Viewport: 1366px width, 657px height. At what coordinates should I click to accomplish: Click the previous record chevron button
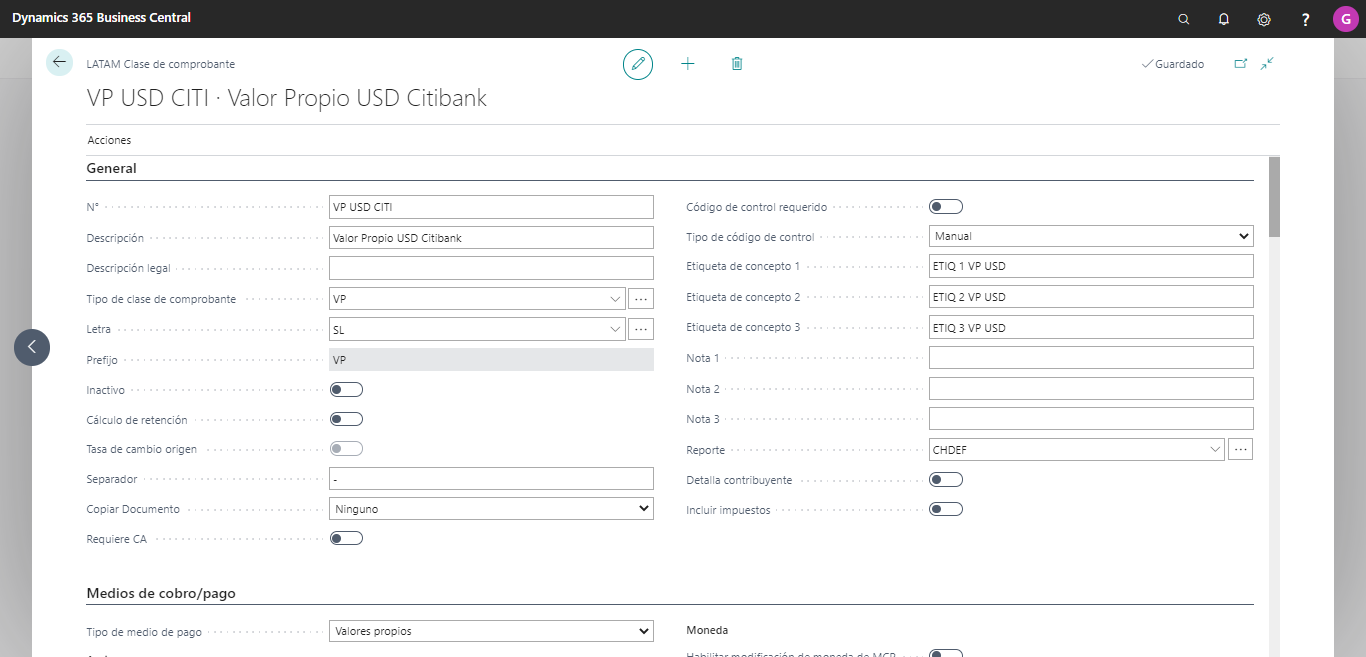tap(32, 347)
